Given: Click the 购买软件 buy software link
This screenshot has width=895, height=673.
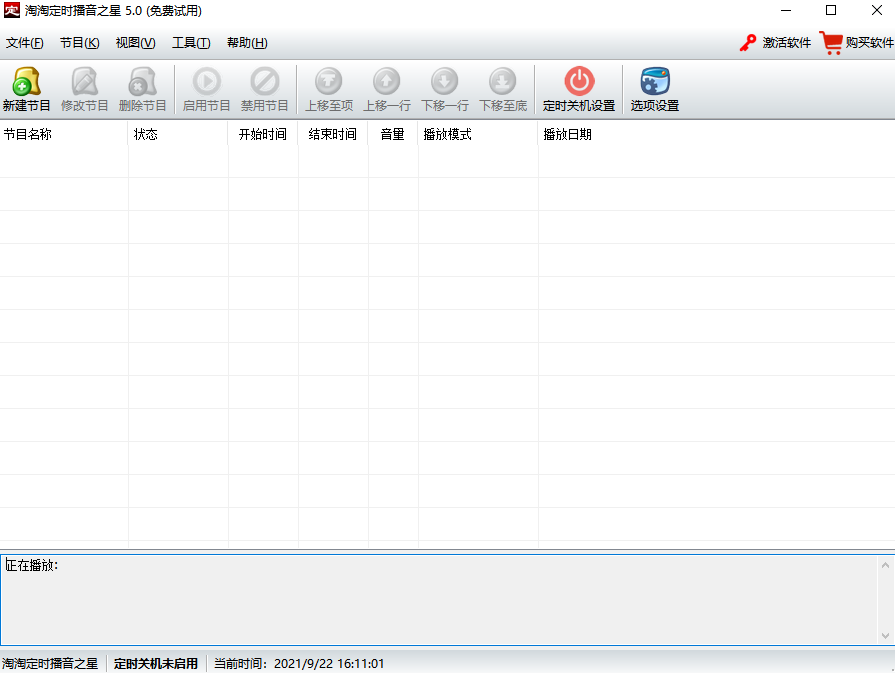Looking at the screenshot, I should click(857, 43).
